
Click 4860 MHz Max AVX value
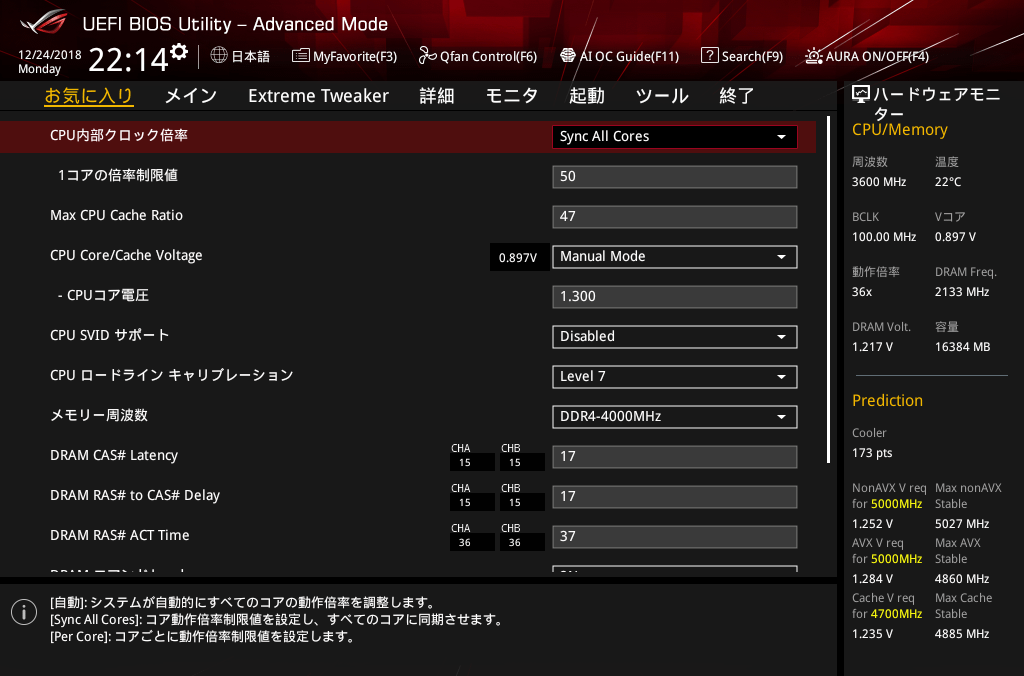tap(961, 579)
